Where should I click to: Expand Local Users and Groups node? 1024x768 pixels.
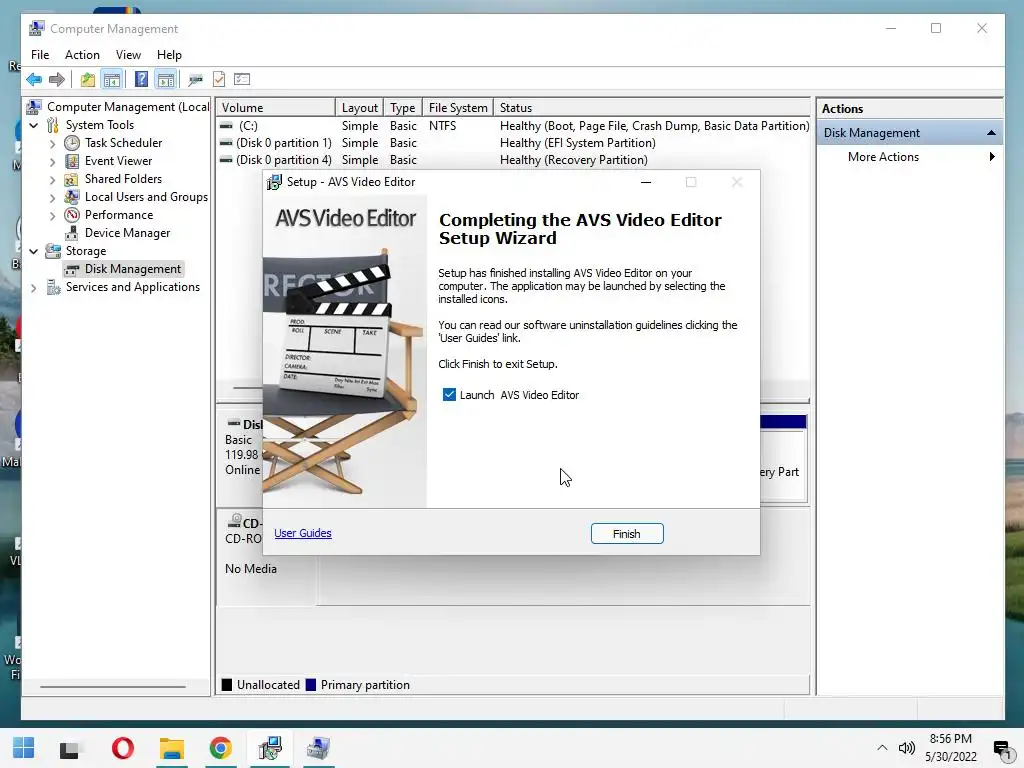53,197
